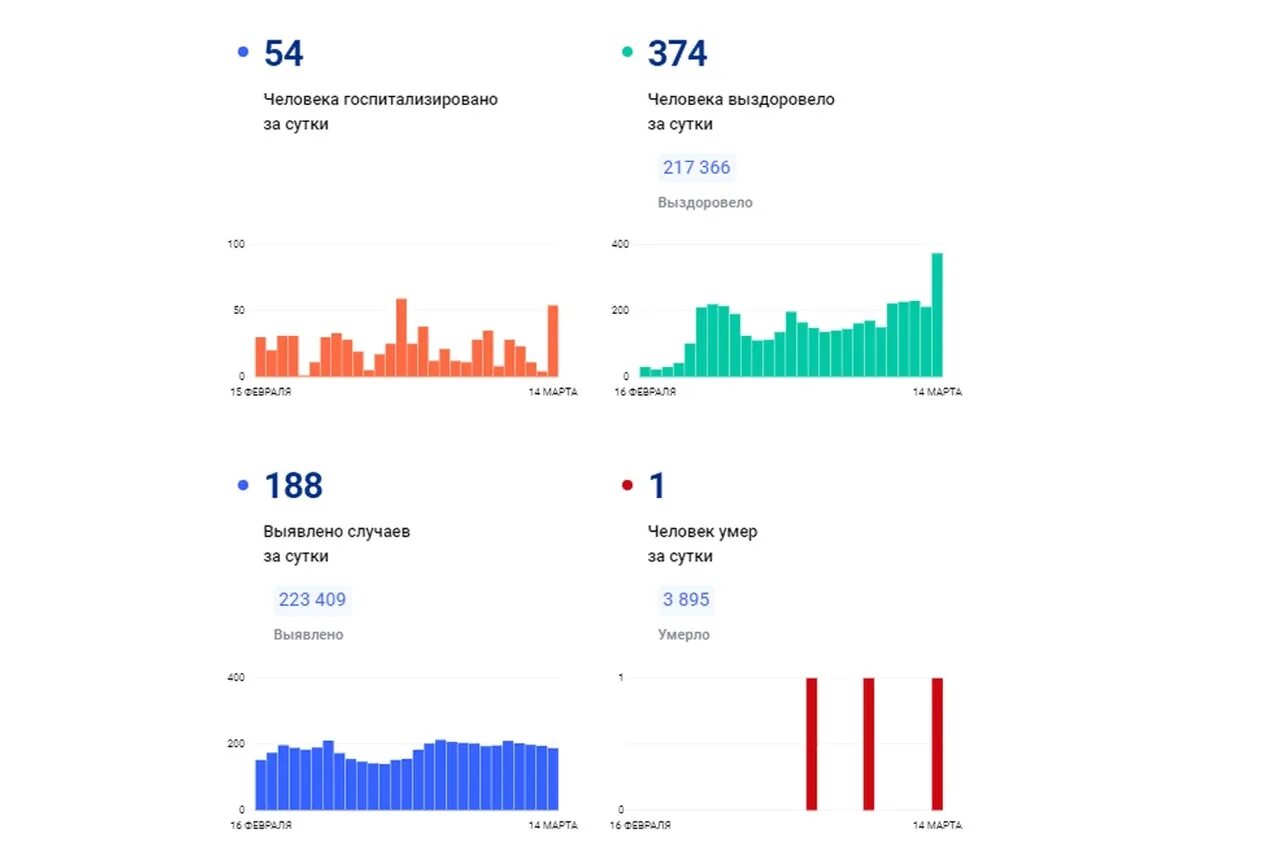Viewport: 1280px width, 853px height.
Task: Click the total deaths badge 3 895
Action: click(x=686, y=600)
